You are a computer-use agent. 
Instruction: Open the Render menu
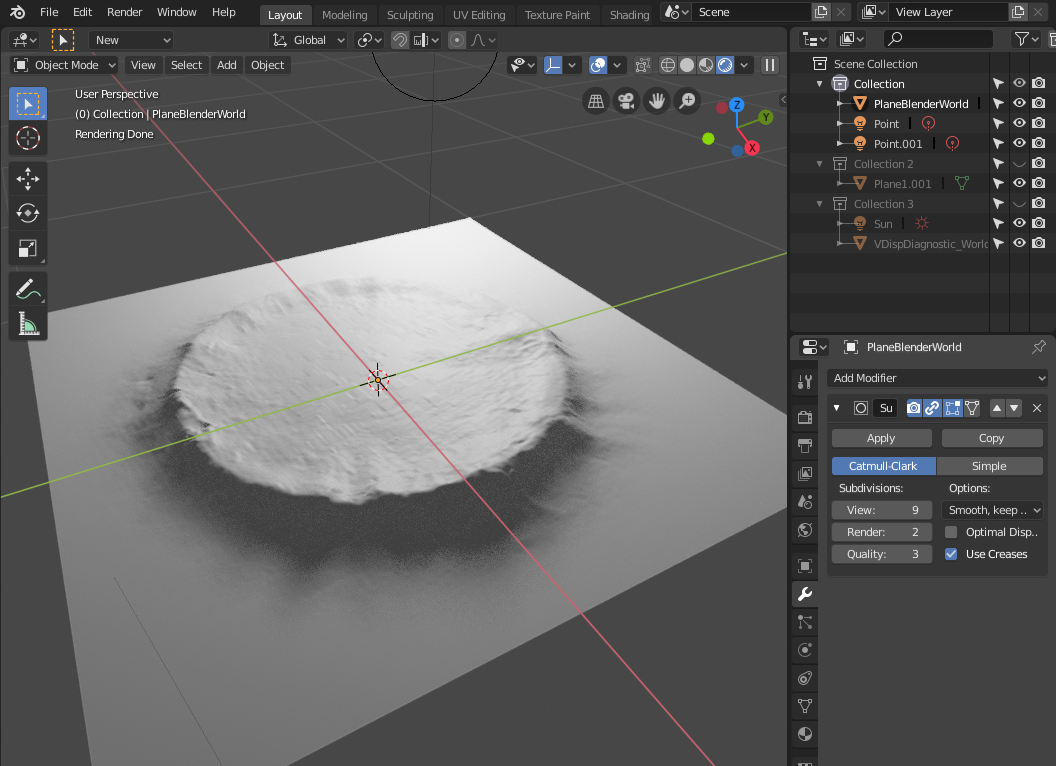click(x=124, y=12)
